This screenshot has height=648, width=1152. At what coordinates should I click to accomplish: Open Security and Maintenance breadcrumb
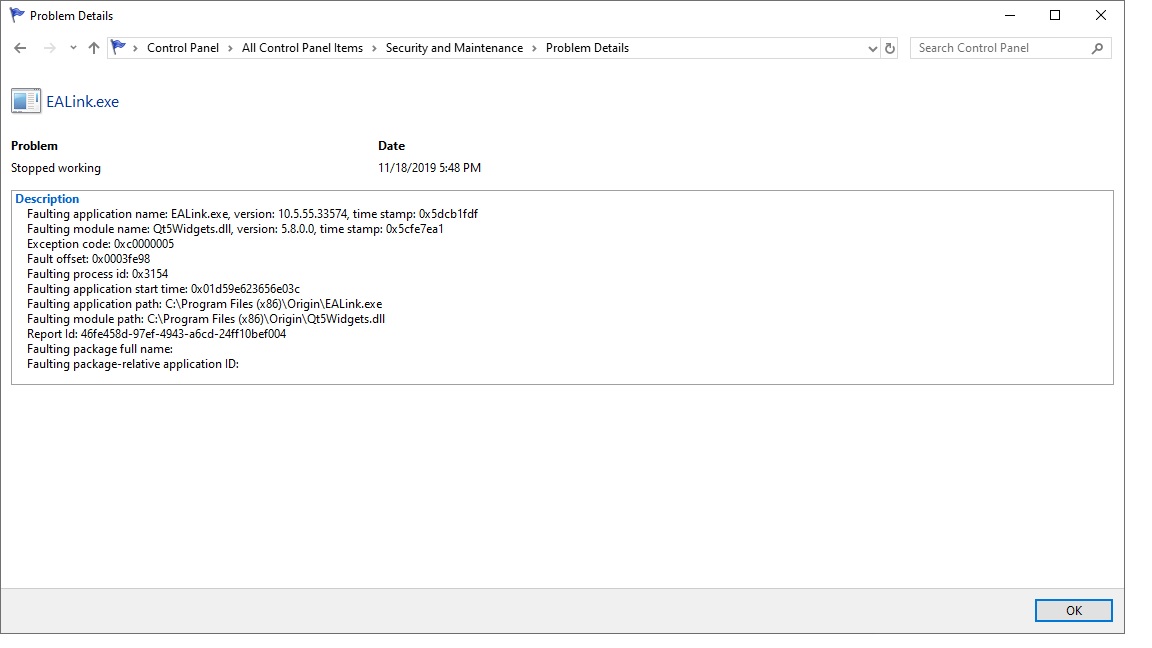click(x=454, y=48)
